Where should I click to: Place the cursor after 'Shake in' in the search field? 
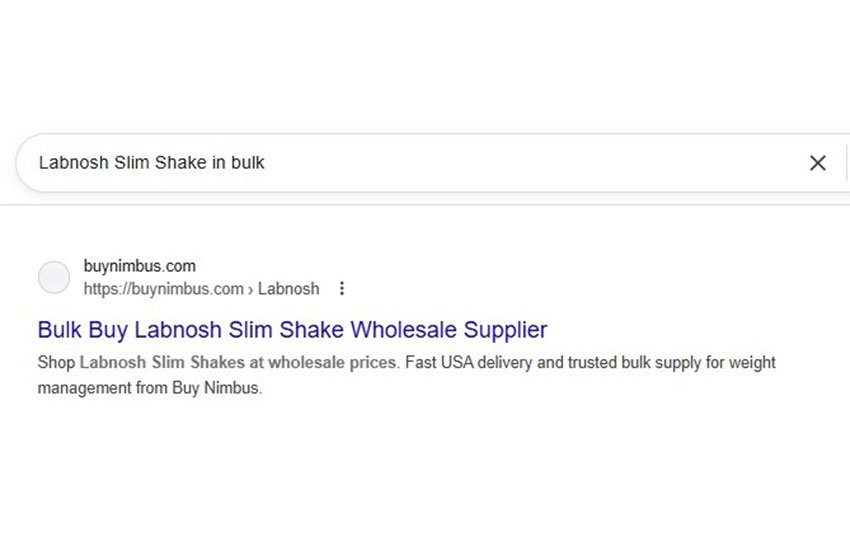(227, 162)
